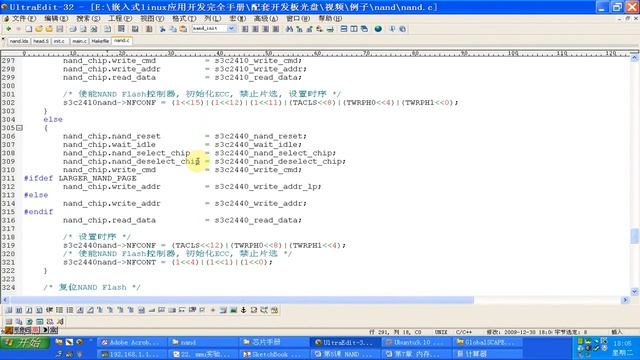
Task: Click the 插入 insert-mode status indicator
Action: (x=617, y=332)
